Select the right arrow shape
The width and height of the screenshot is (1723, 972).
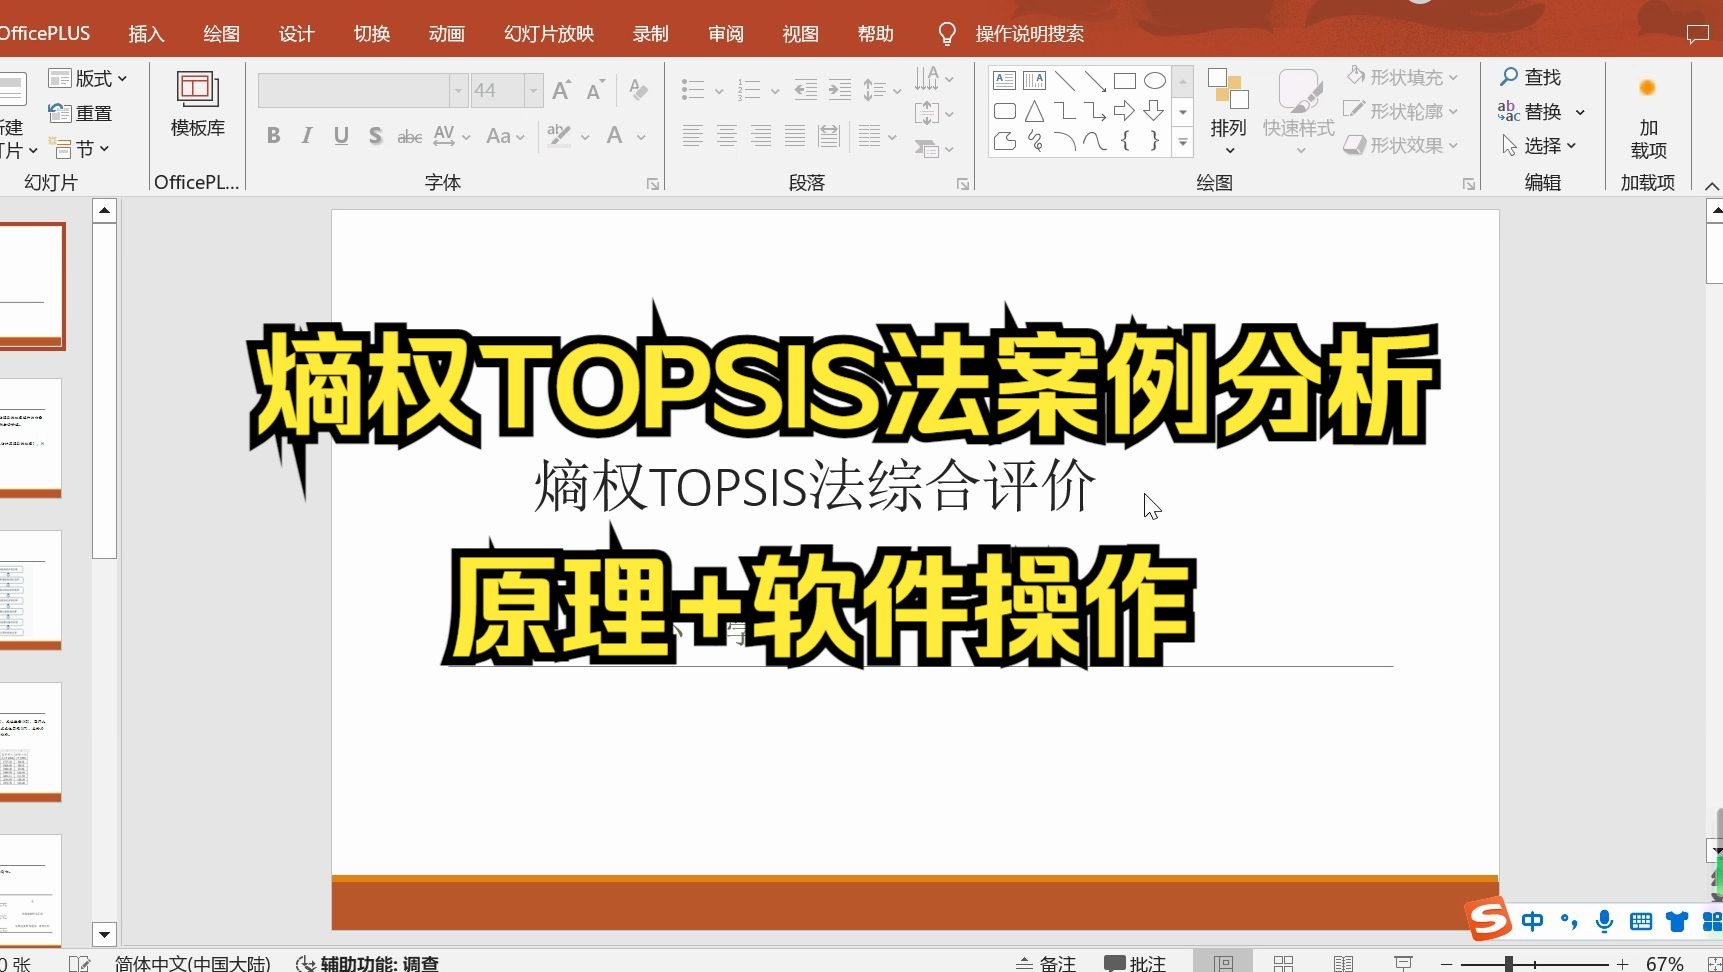point(1125,111)
